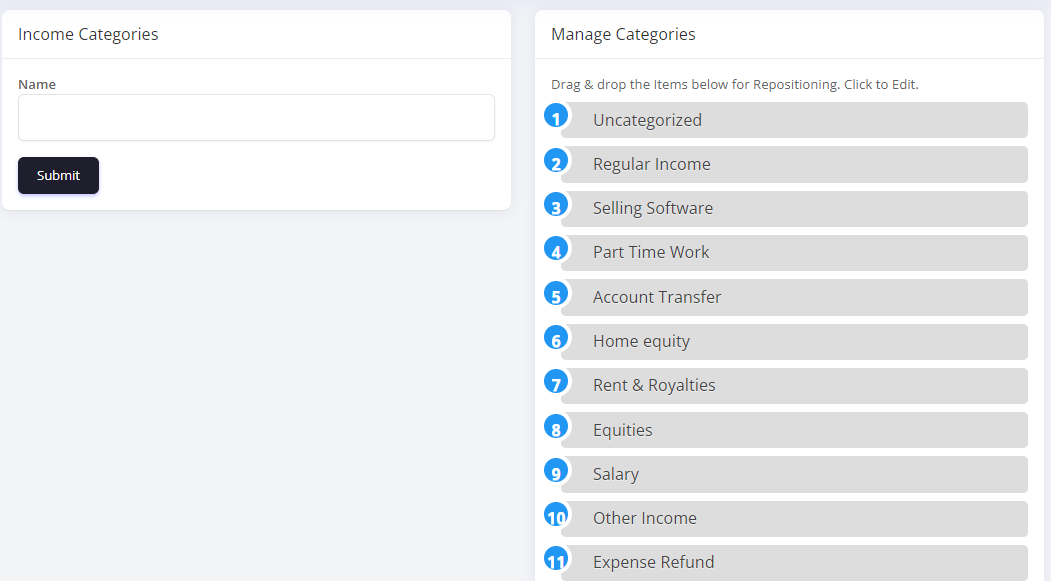Screen dimensions: 1051x581
Task: Click the Name input field
Action: [256, 118]
